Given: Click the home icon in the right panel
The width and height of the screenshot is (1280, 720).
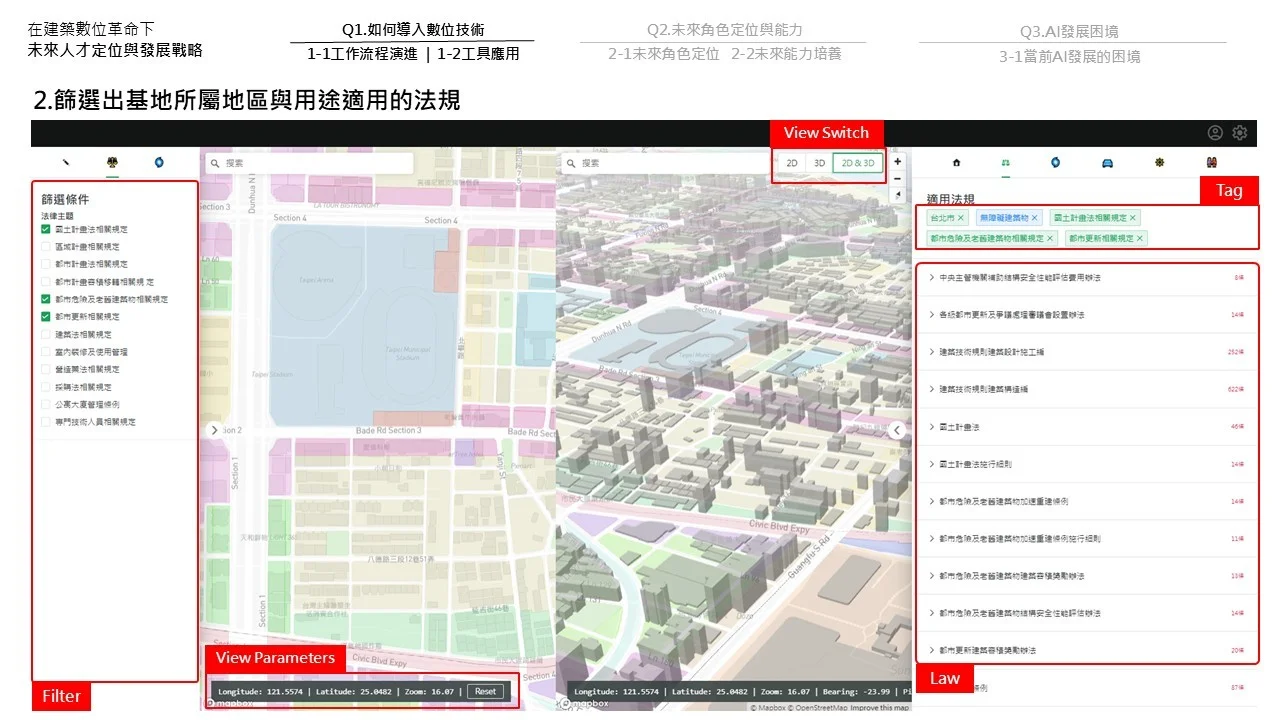Looking at the screenshot, I should 957,162.
